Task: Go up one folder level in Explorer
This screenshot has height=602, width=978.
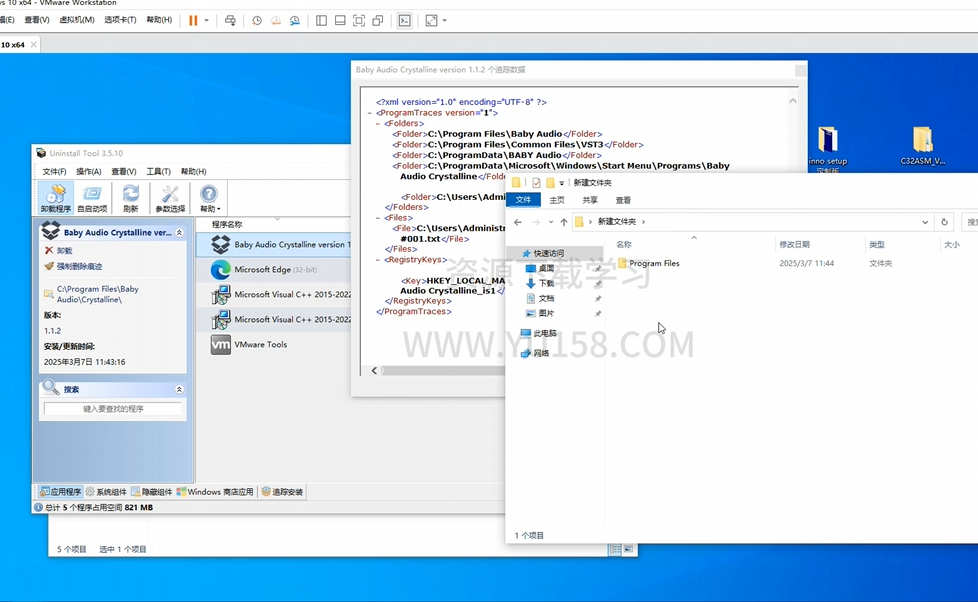Action: click(564, 222)
